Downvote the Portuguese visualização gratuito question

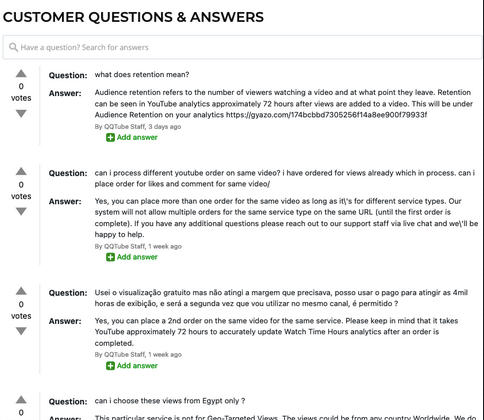[x=21, y=331]
